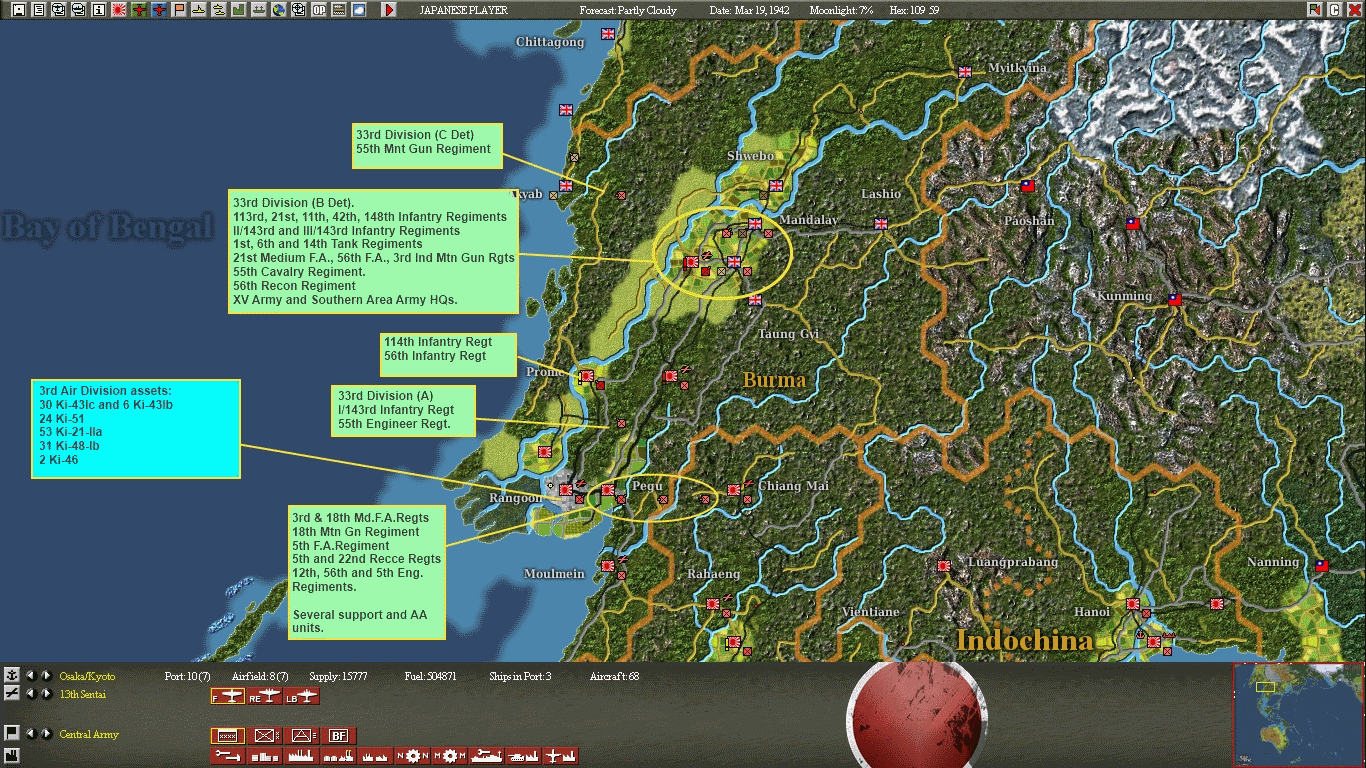Click the aircraft icon beside 13th Sentai

tap(12, 693)
